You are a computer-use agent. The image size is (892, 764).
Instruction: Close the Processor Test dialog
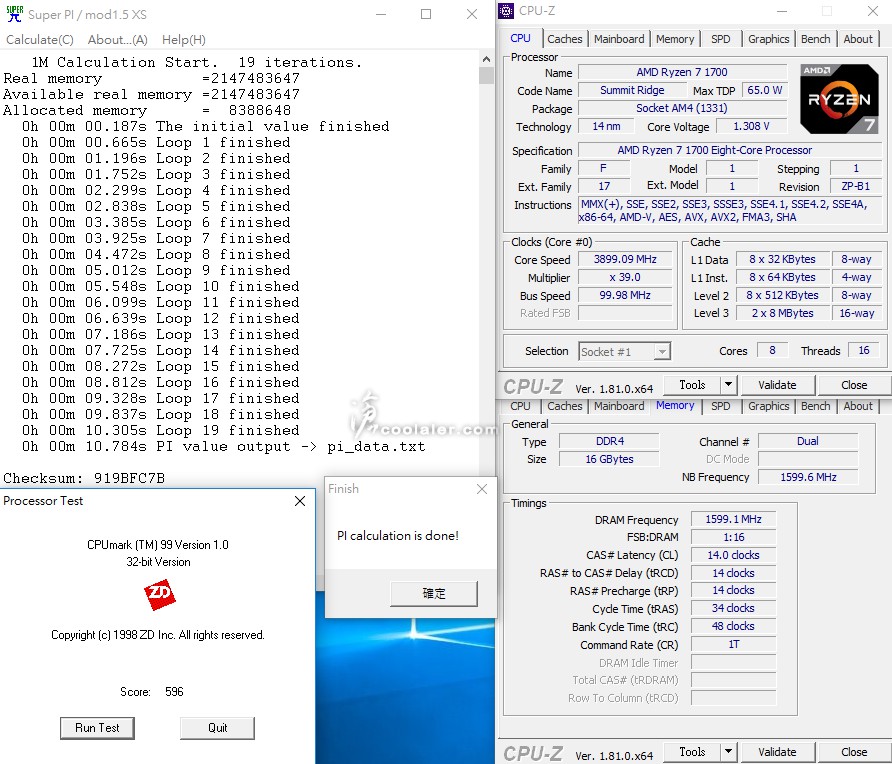click(300, 501)
